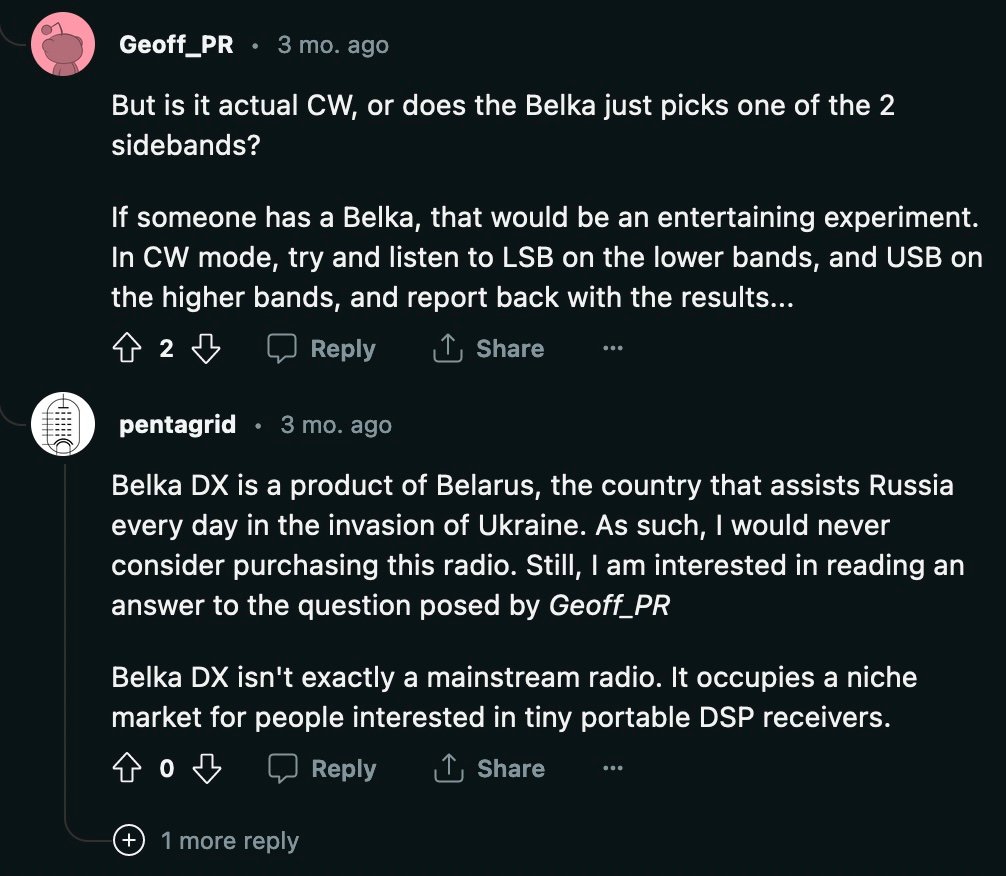Click the plus icon to show replies
Screen dimensions: 1006x876
point(128,841)
